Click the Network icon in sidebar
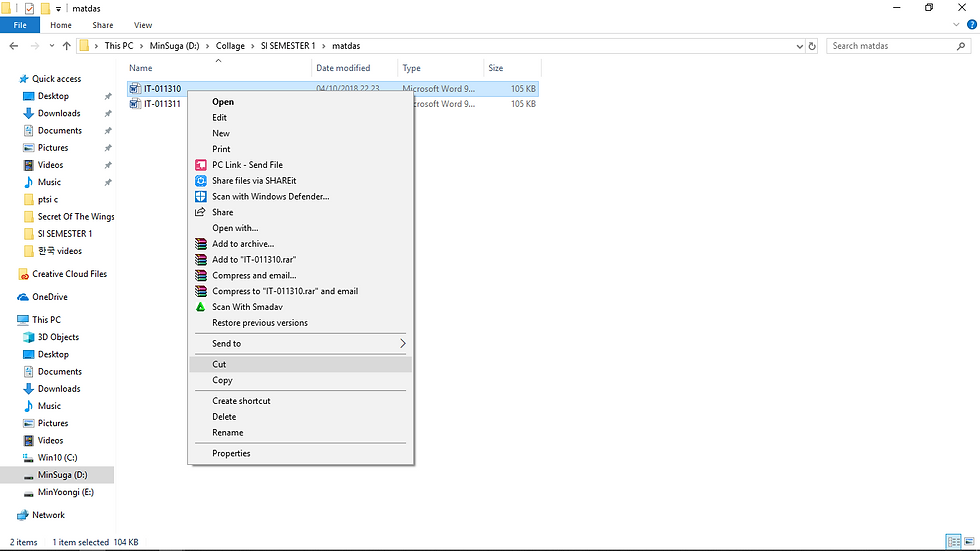Image resolution: width=980 pixels, height=551 pixels. point(23,515)
